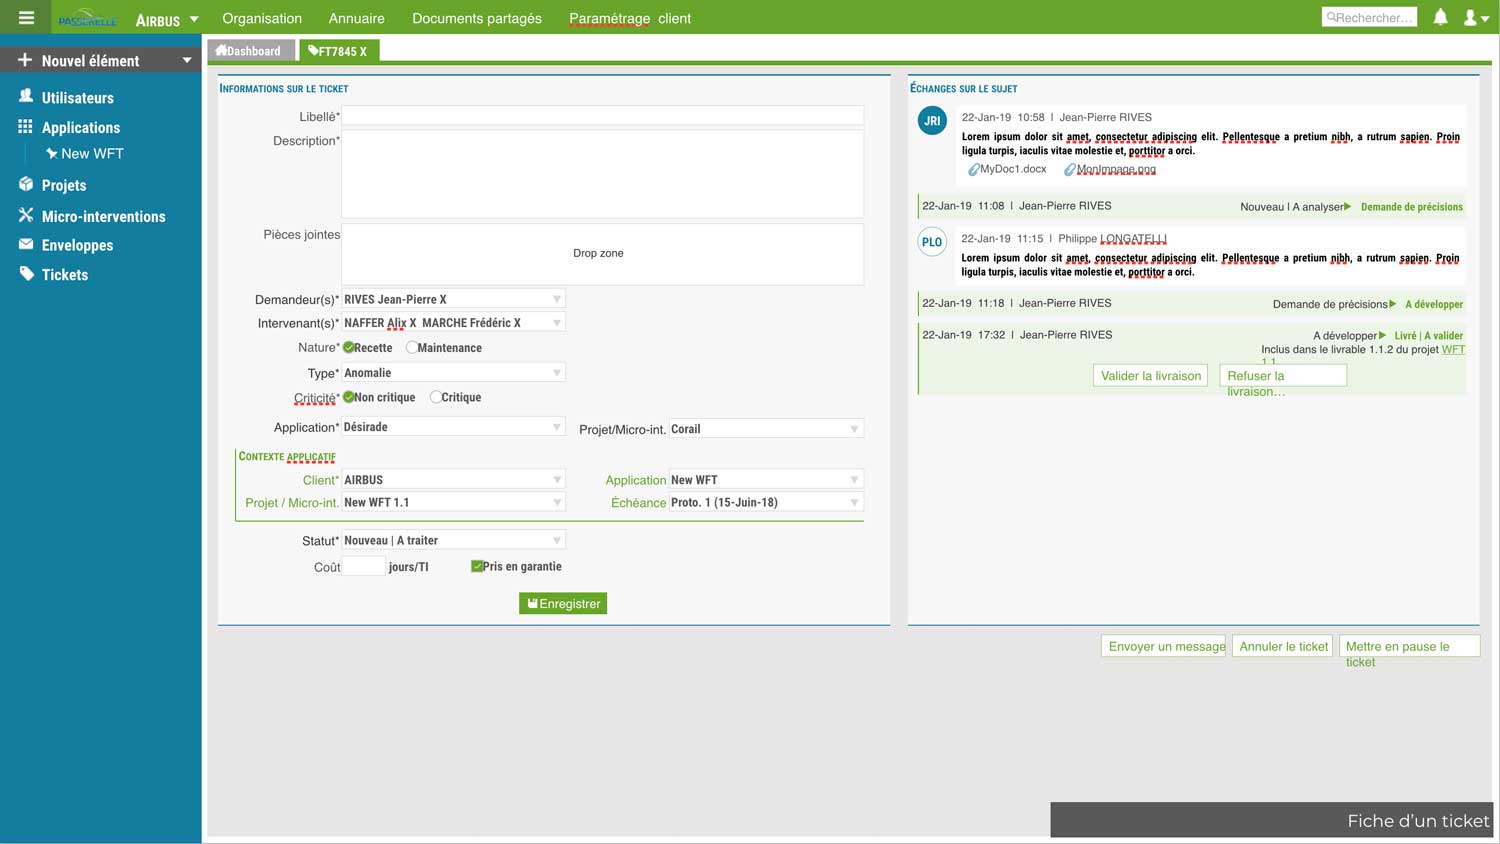This screenshot has height=844, width=1500.
Task: Open the Organisation menu
Action: pyautogui.click(x=262, y=18)
